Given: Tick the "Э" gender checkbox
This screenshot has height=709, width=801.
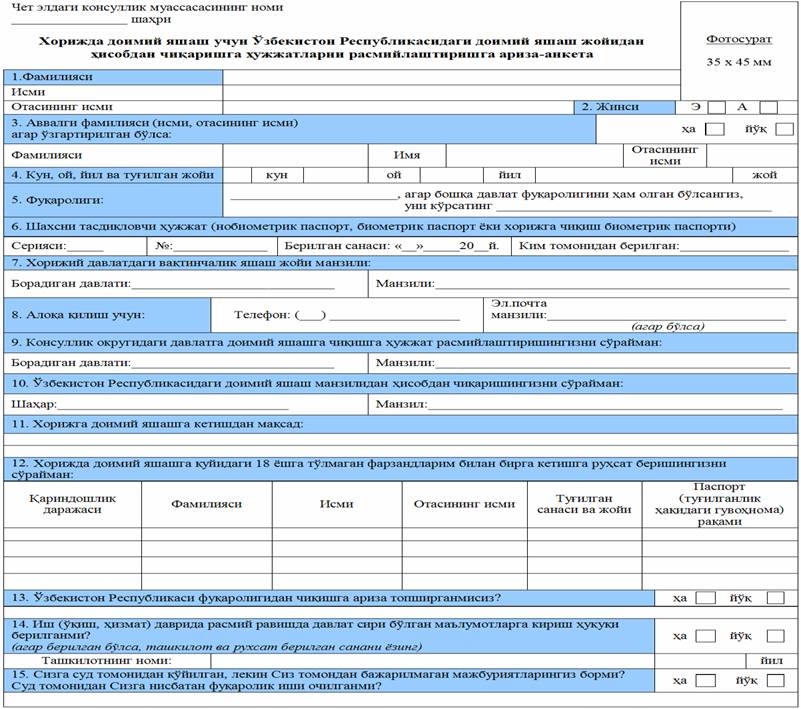Looking at the screenshot, I should (x=716, y=107).
